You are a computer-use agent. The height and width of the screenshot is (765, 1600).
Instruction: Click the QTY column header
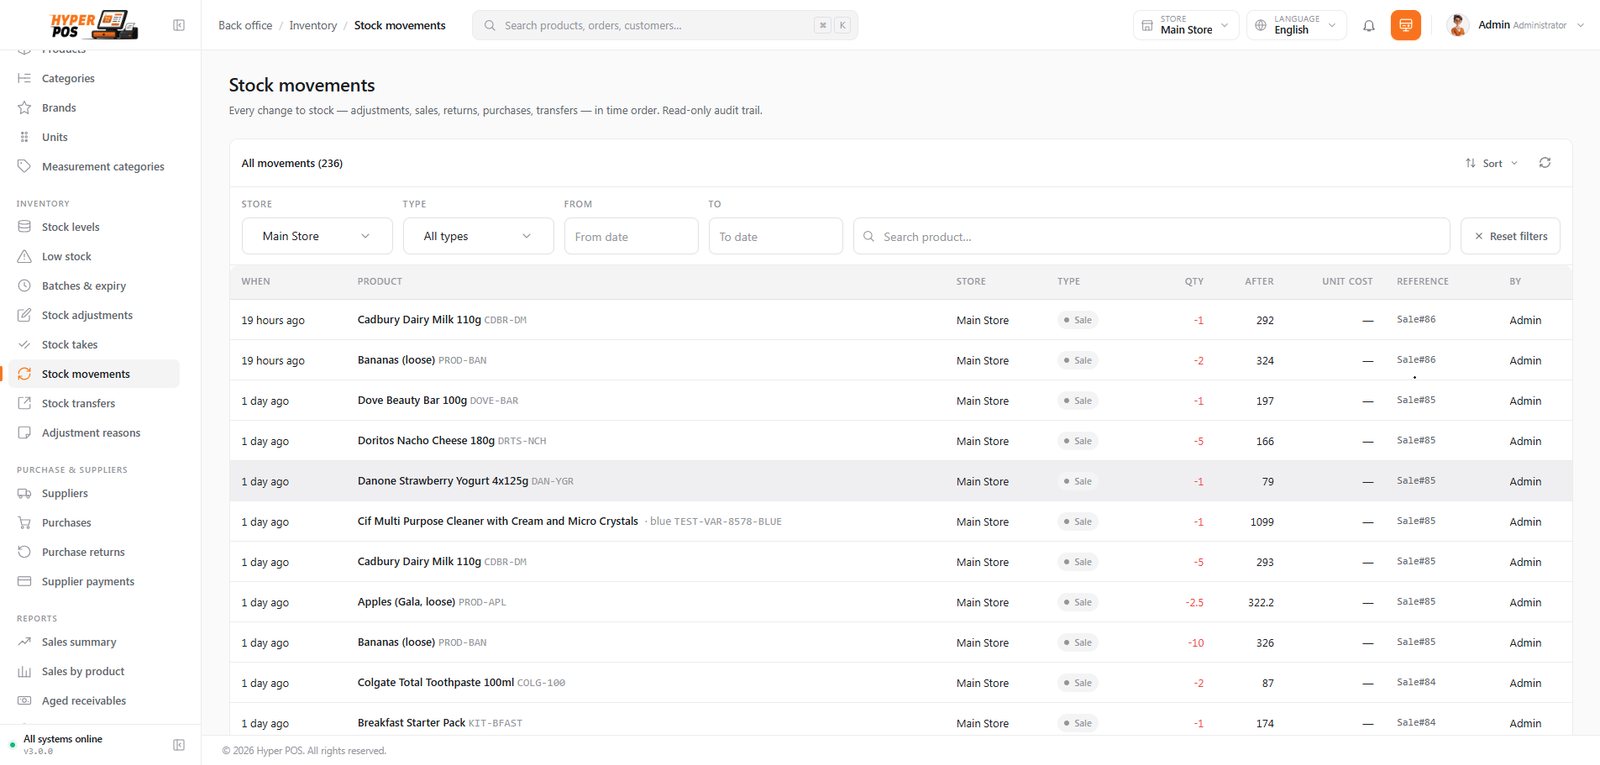(x=1194, y=282)
